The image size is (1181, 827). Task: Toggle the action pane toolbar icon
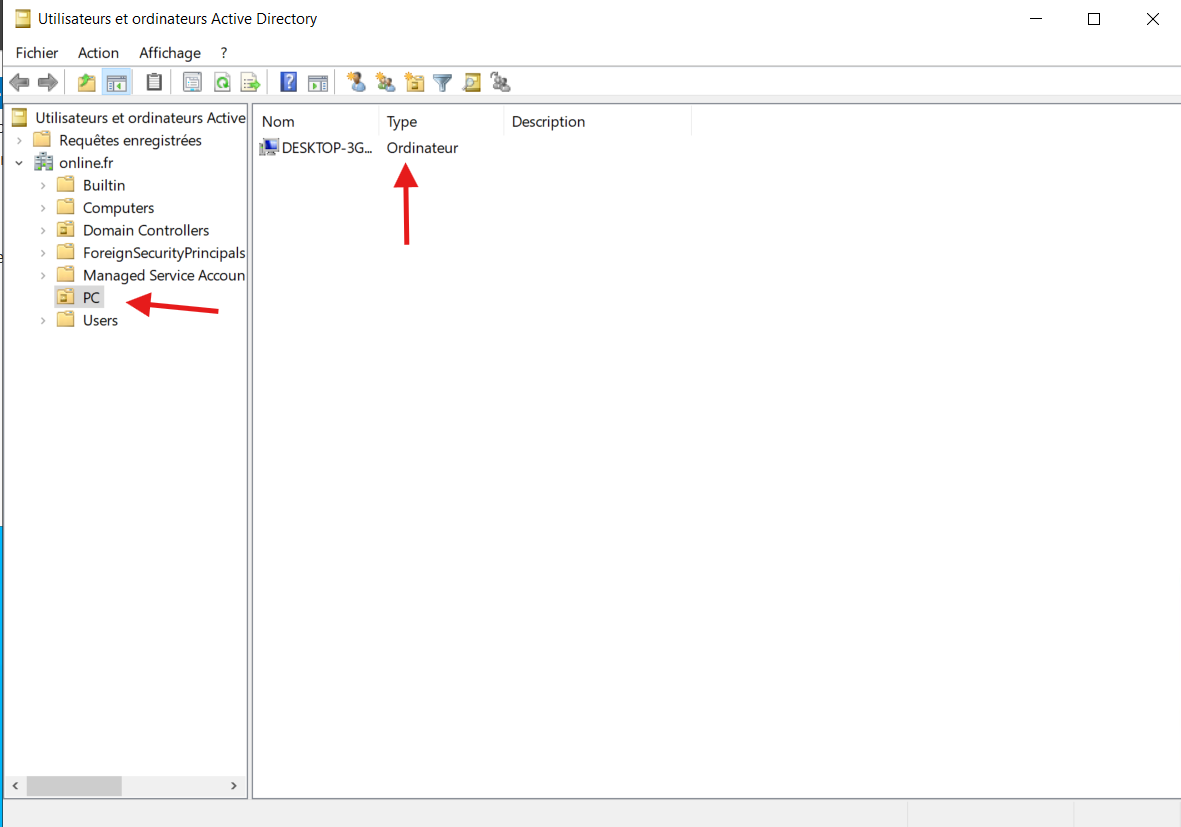[318, 82]
